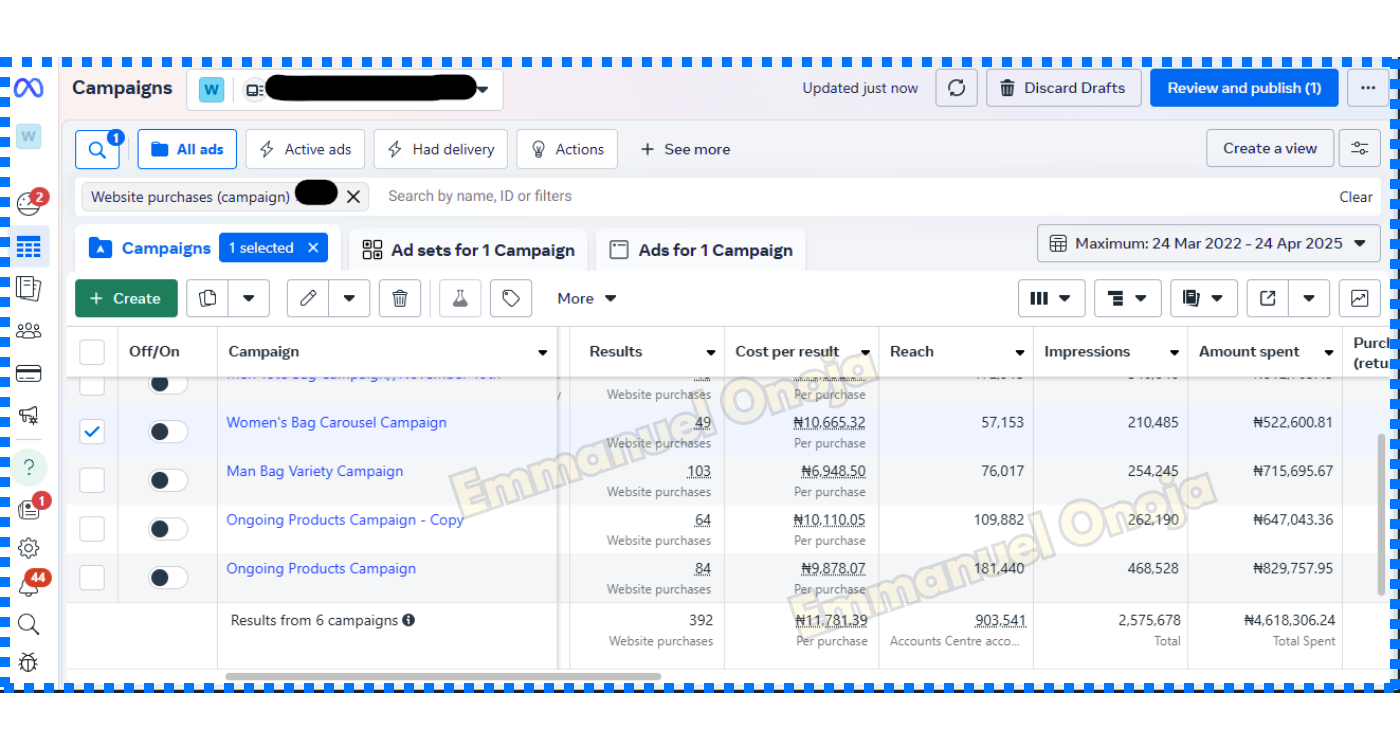The image size is (1400, 750).
Task: Uncheck Women's Bag Carousel Campaign checkbox
Action: [92, 432]
